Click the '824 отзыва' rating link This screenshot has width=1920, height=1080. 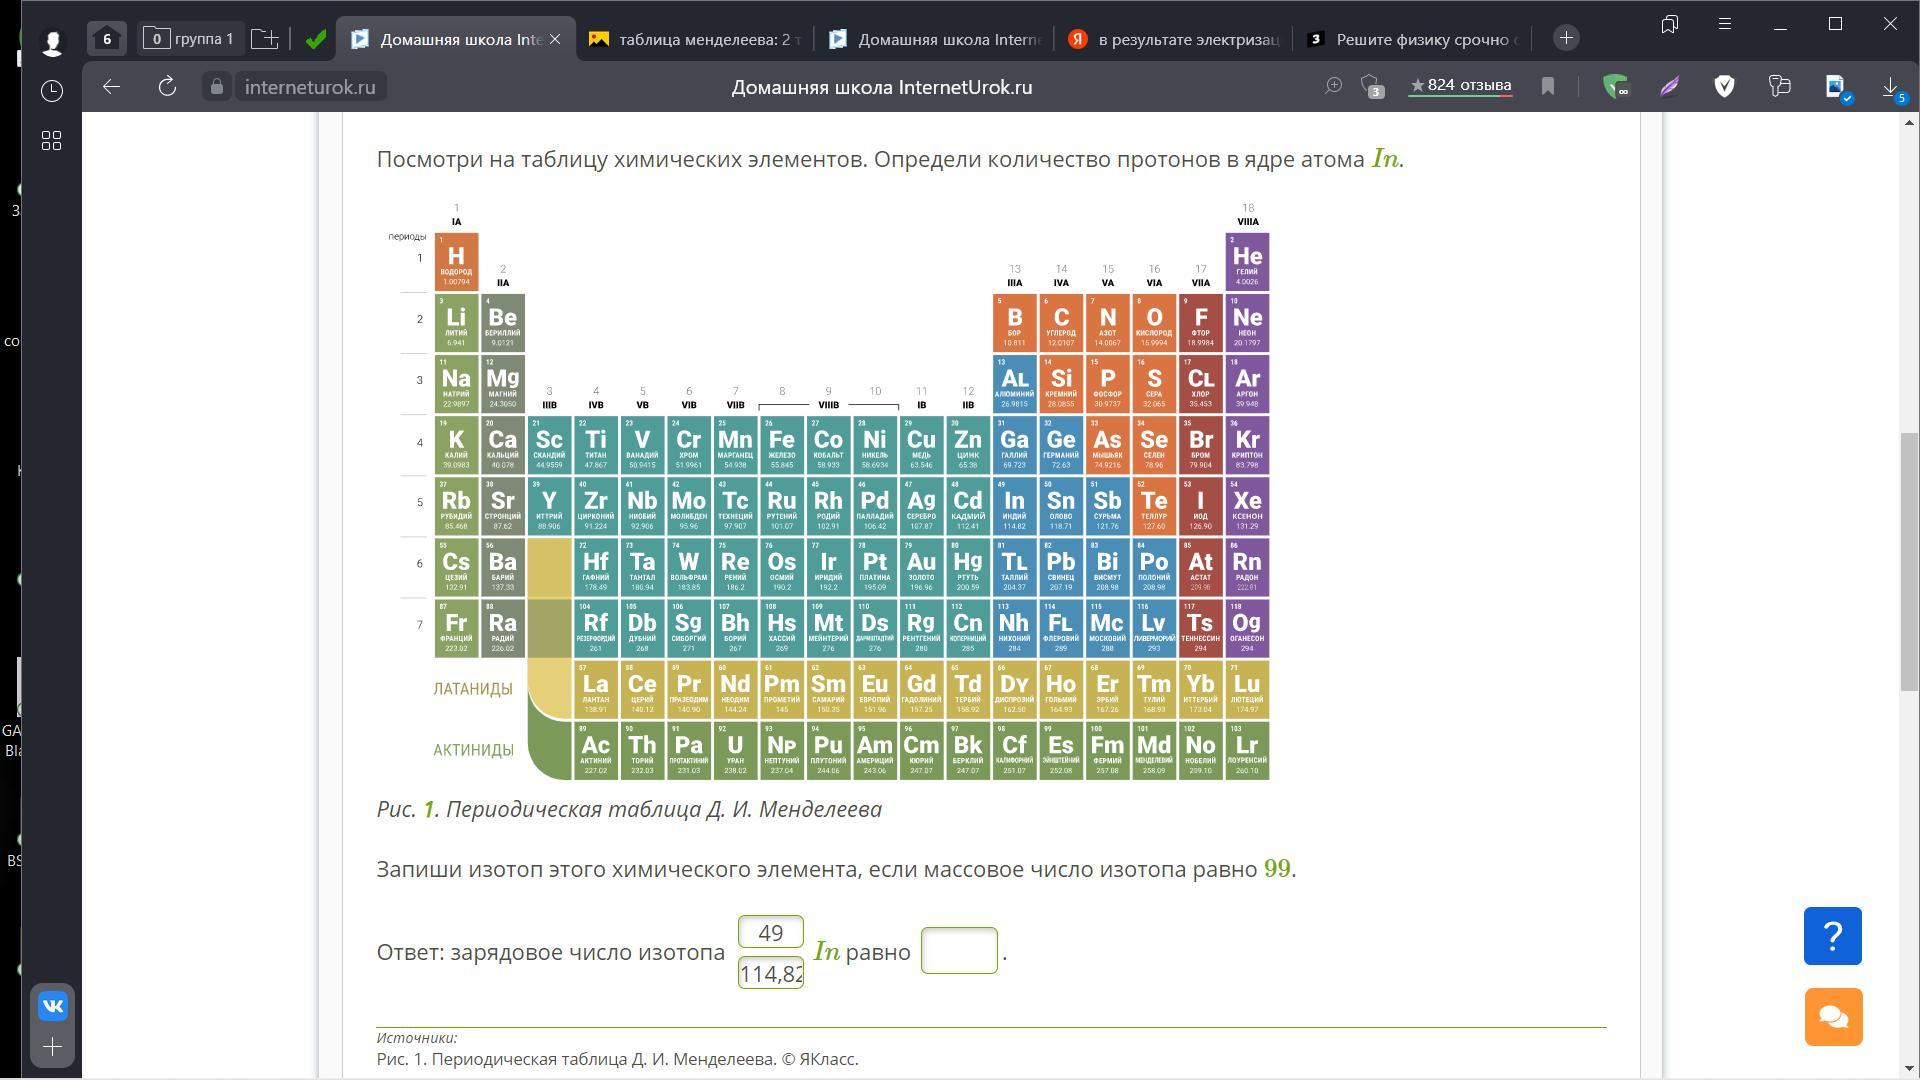click(1460, 86)
